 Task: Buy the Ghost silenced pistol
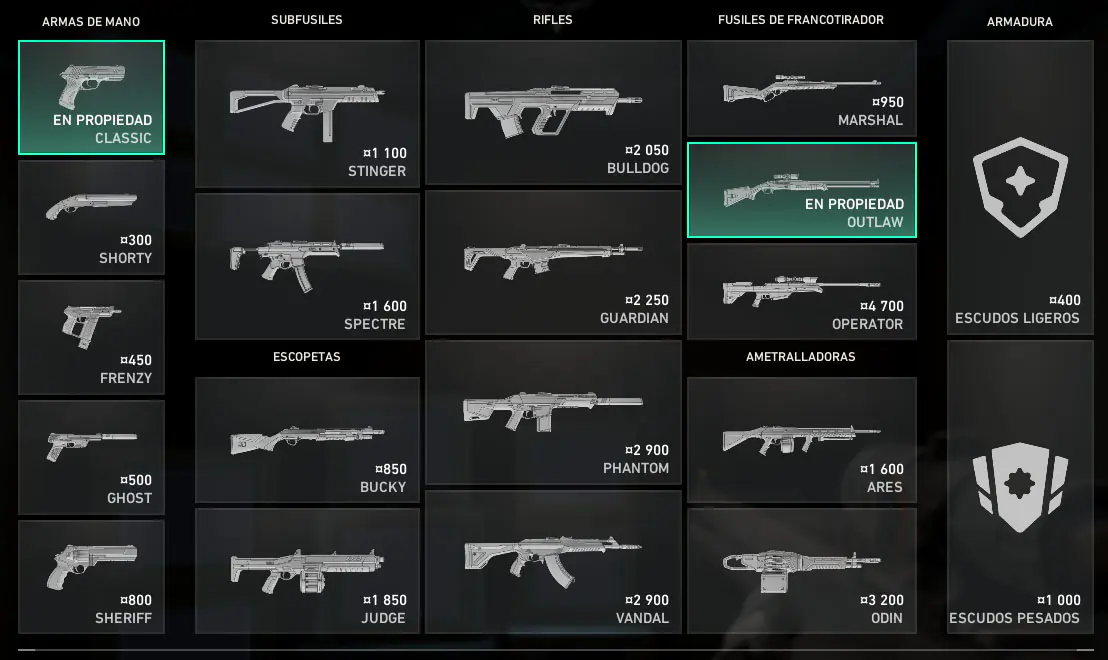[x=91, y=458]
